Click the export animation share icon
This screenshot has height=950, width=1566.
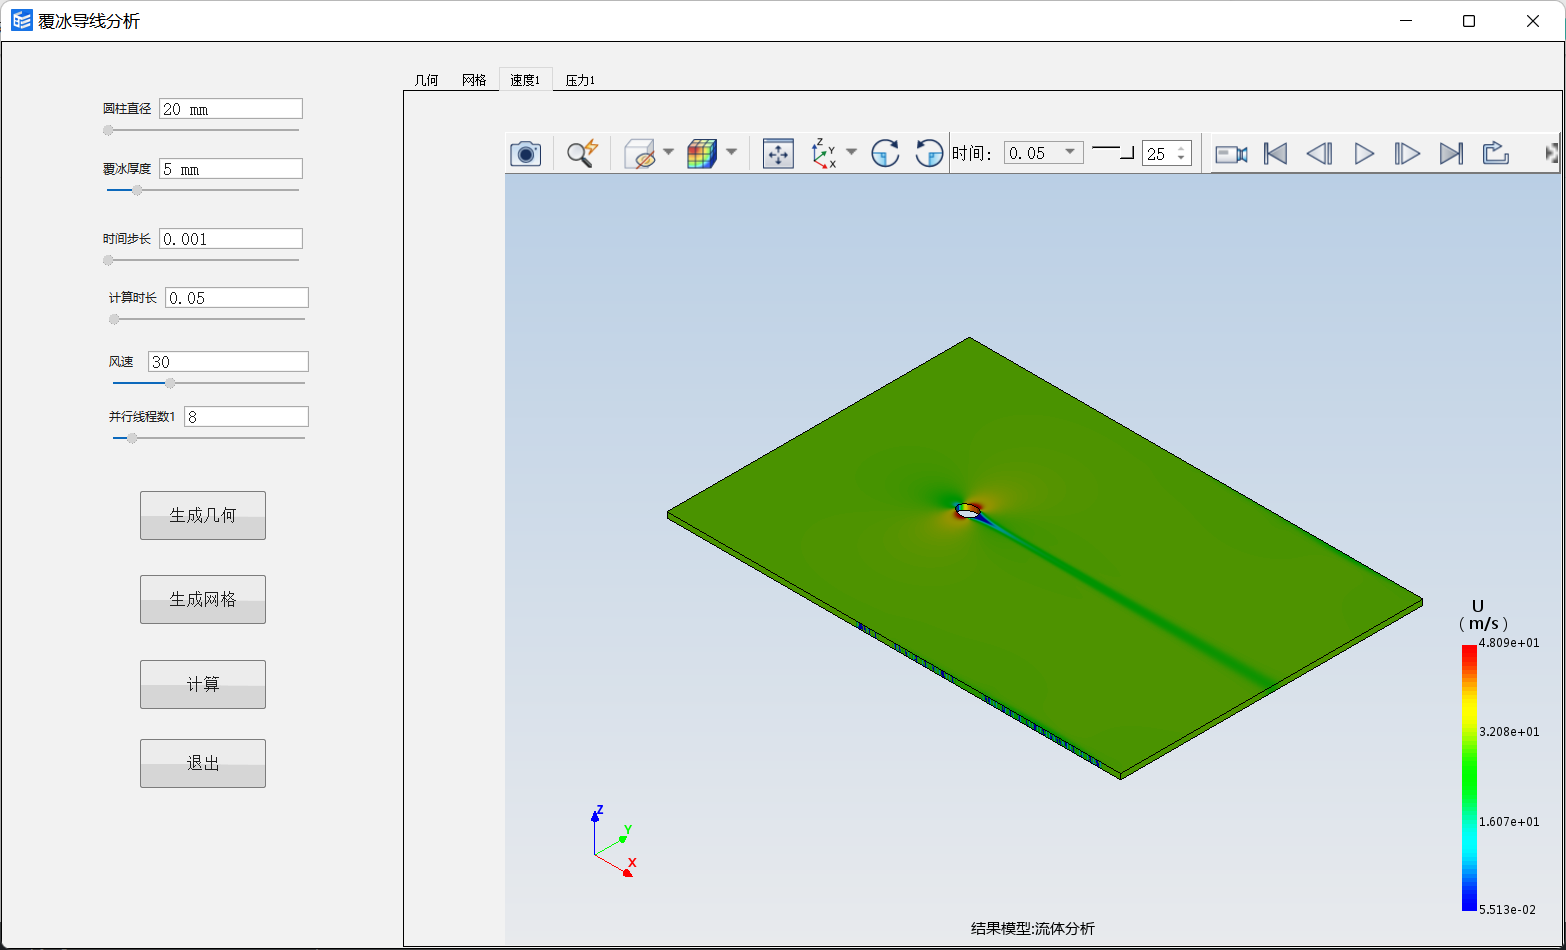click(1495, 153)
